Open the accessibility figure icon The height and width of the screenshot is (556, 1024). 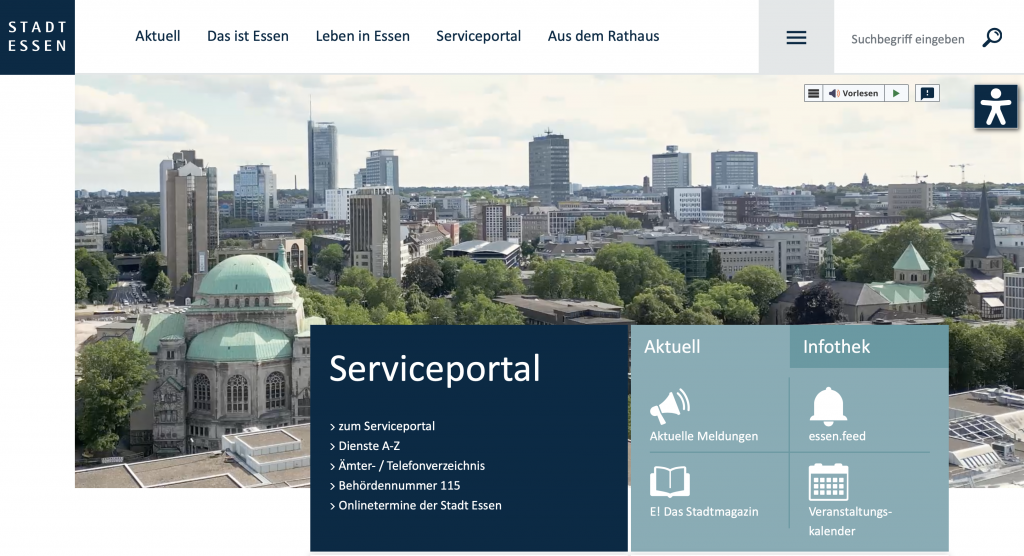coord(995,106)
